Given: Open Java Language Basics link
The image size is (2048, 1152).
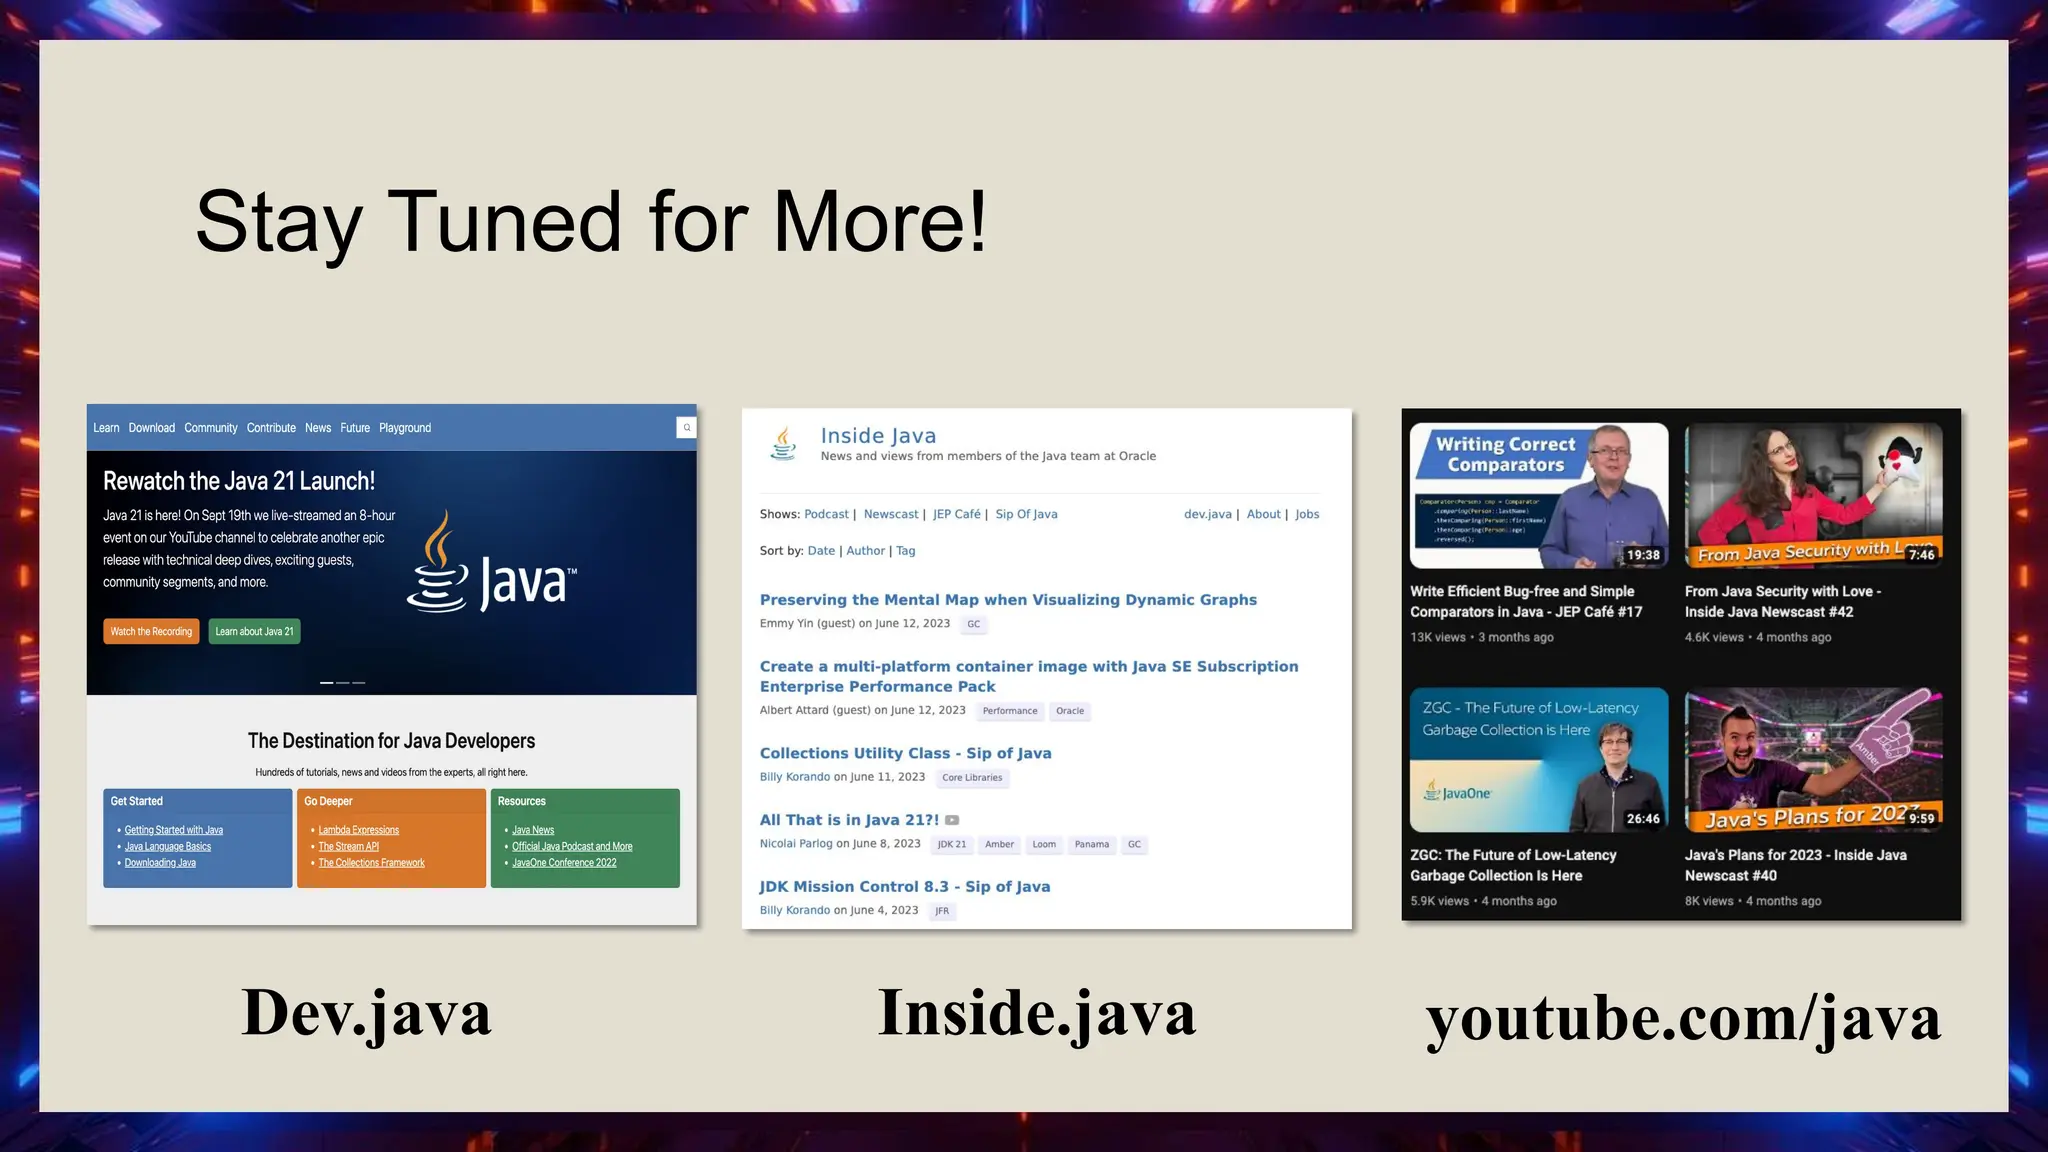Looking at the screenshot, I should (x=168, y=846).
